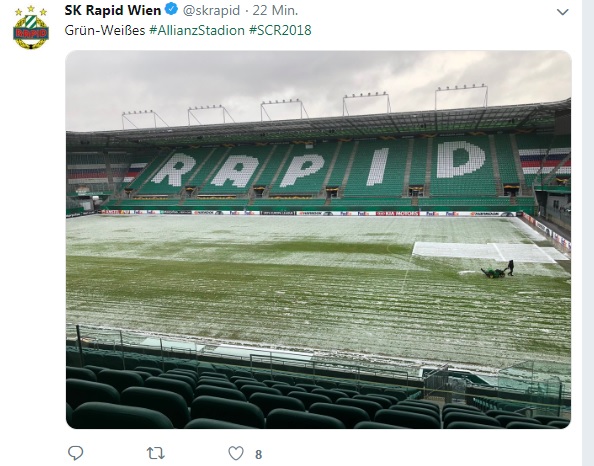The image size is (594, 466).
Task: Retweet the SK Rapid Wien post
Action: click(x=155, y=453)
